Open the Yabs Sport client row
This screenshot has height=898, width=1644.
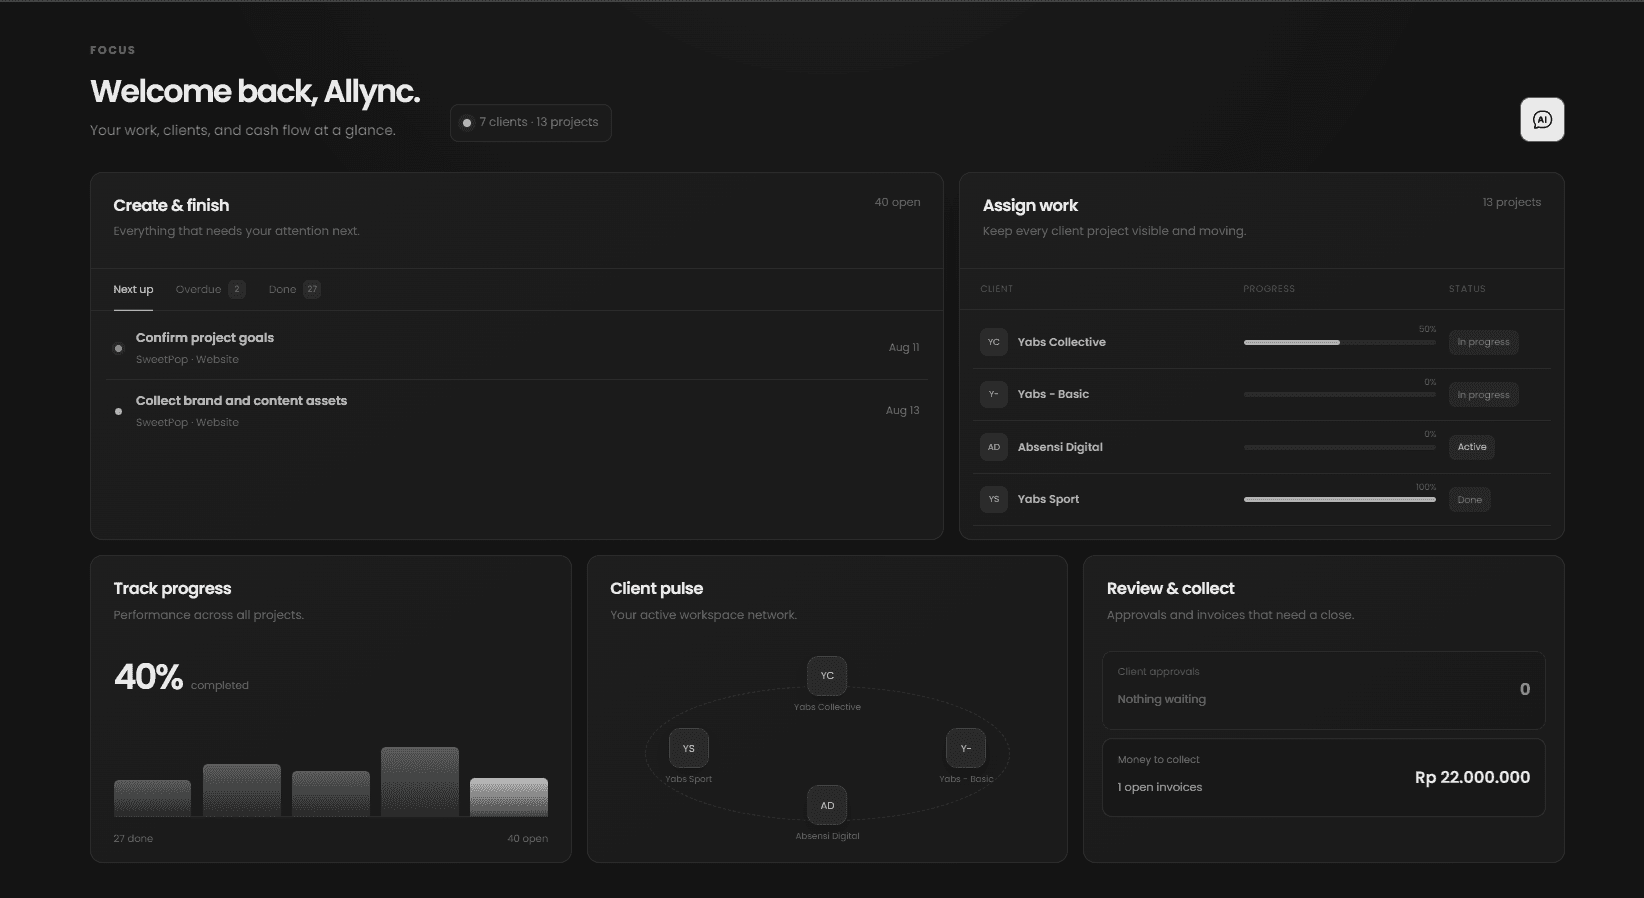point(1262,499)
